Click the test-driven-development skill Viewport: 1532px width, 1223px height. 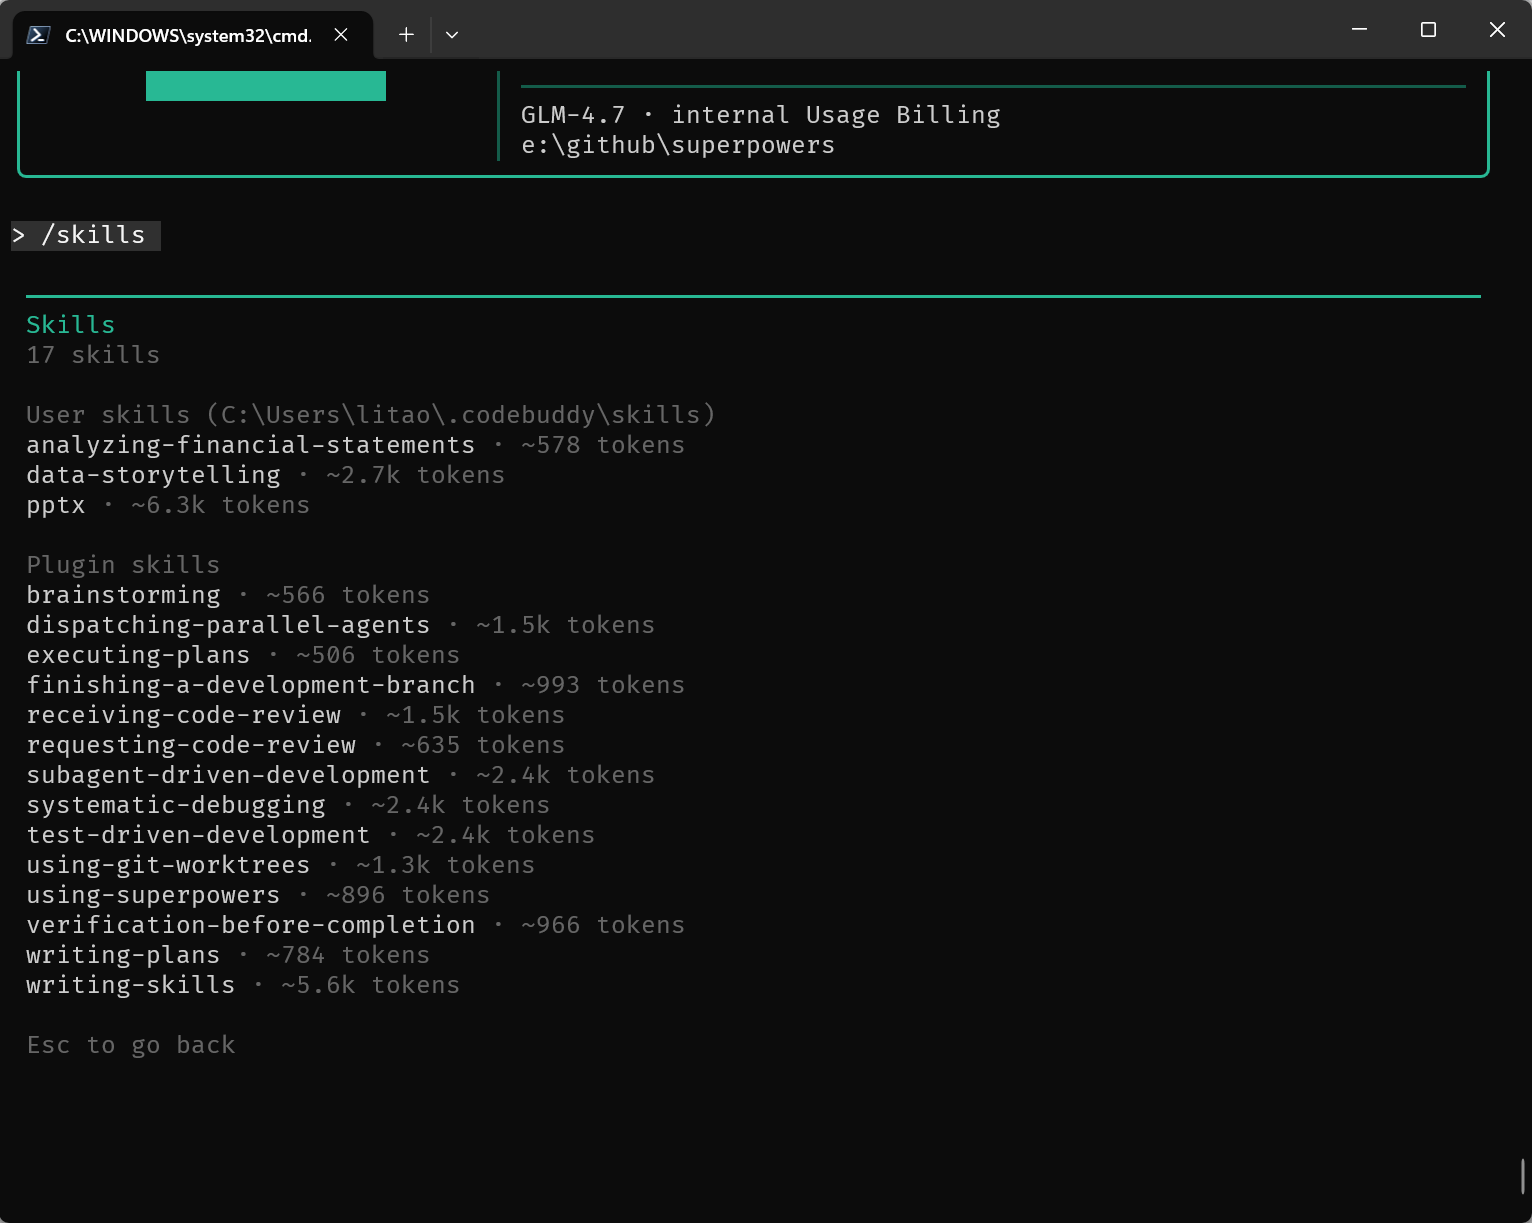198,835
